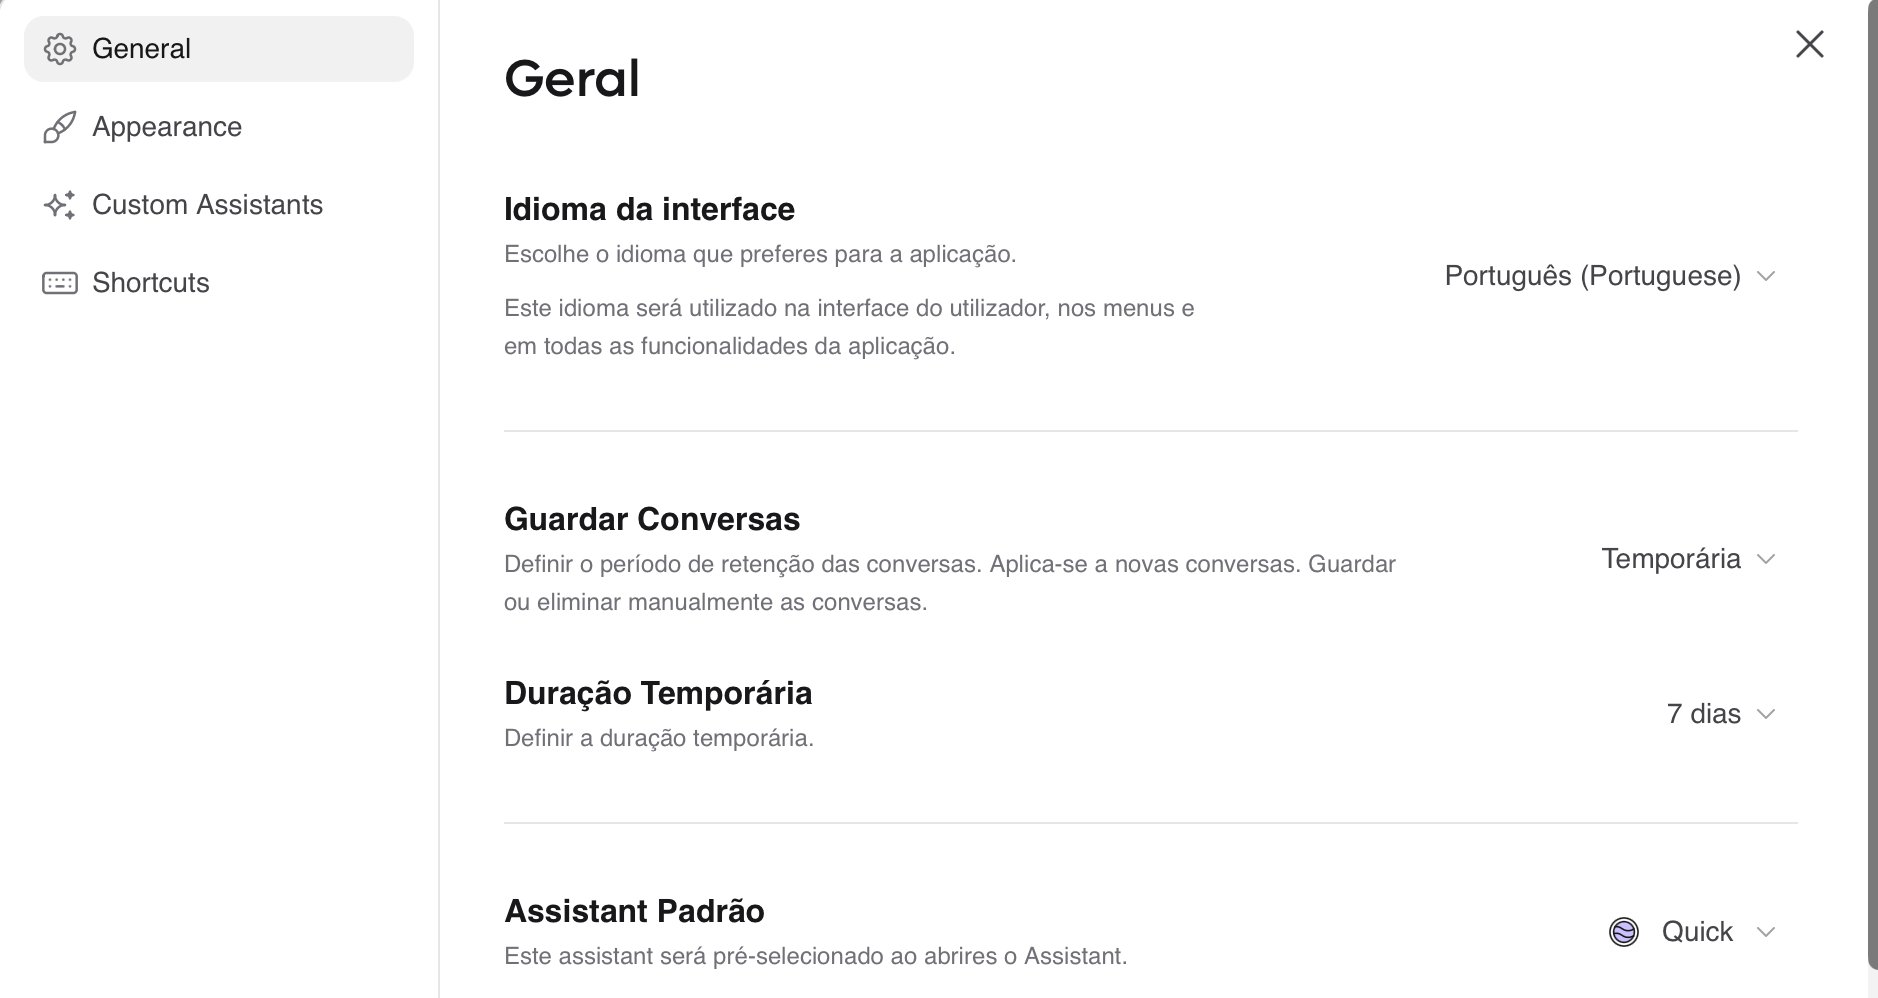
Task: Select the General sidebar item
Action: tap(219, 49)
